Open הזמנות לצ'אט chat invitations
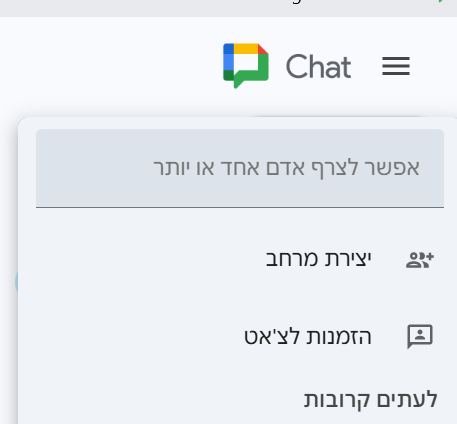Screen dimensions: 457x424 (x=240, y=336)
